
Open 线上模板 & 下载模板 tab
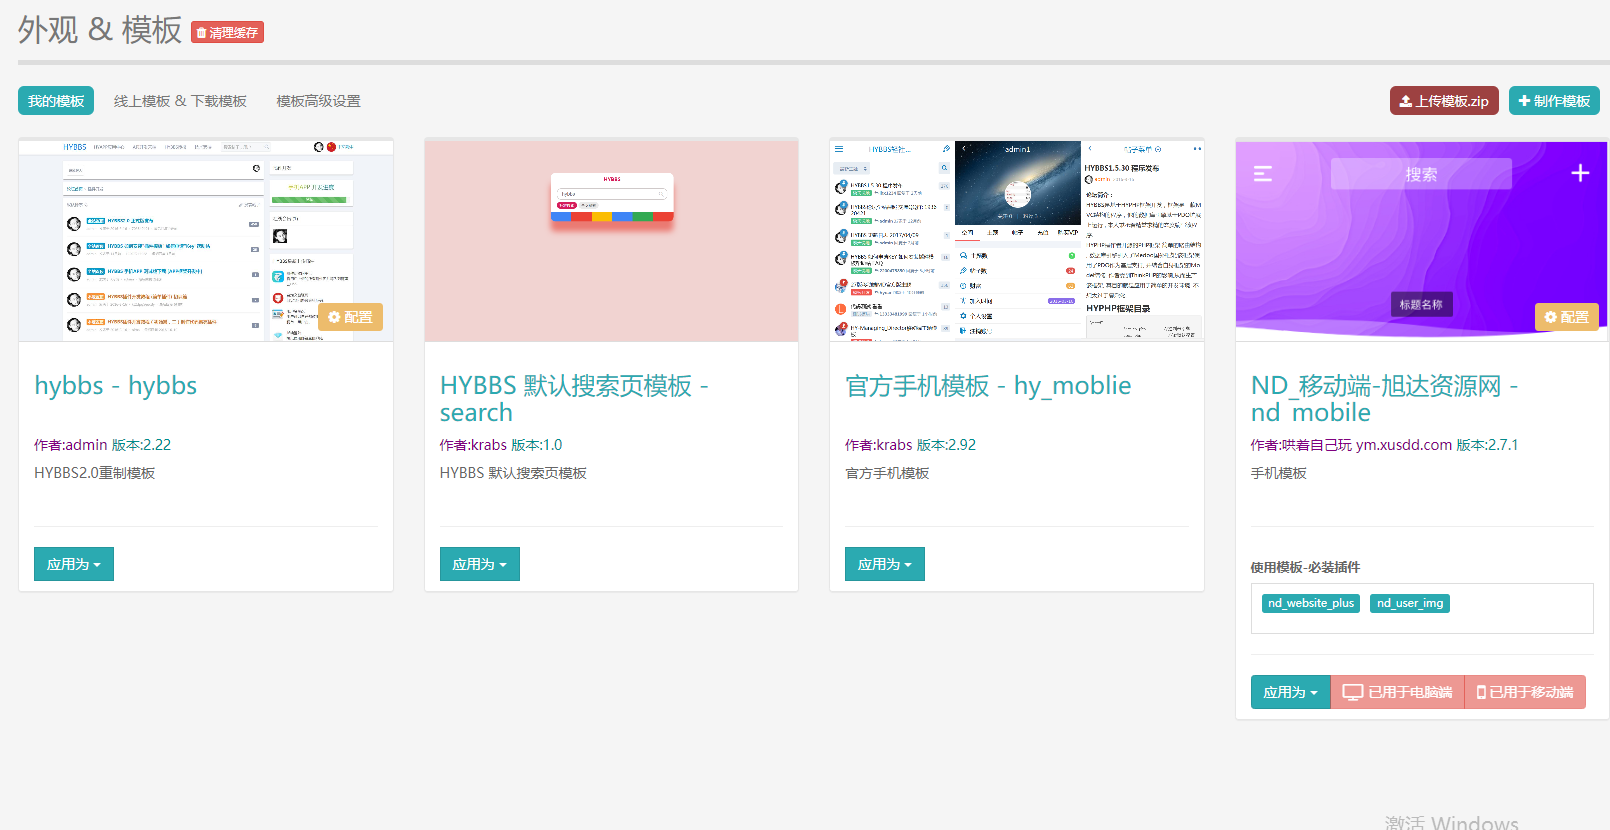pyautogui.click(x=180, y=101)
